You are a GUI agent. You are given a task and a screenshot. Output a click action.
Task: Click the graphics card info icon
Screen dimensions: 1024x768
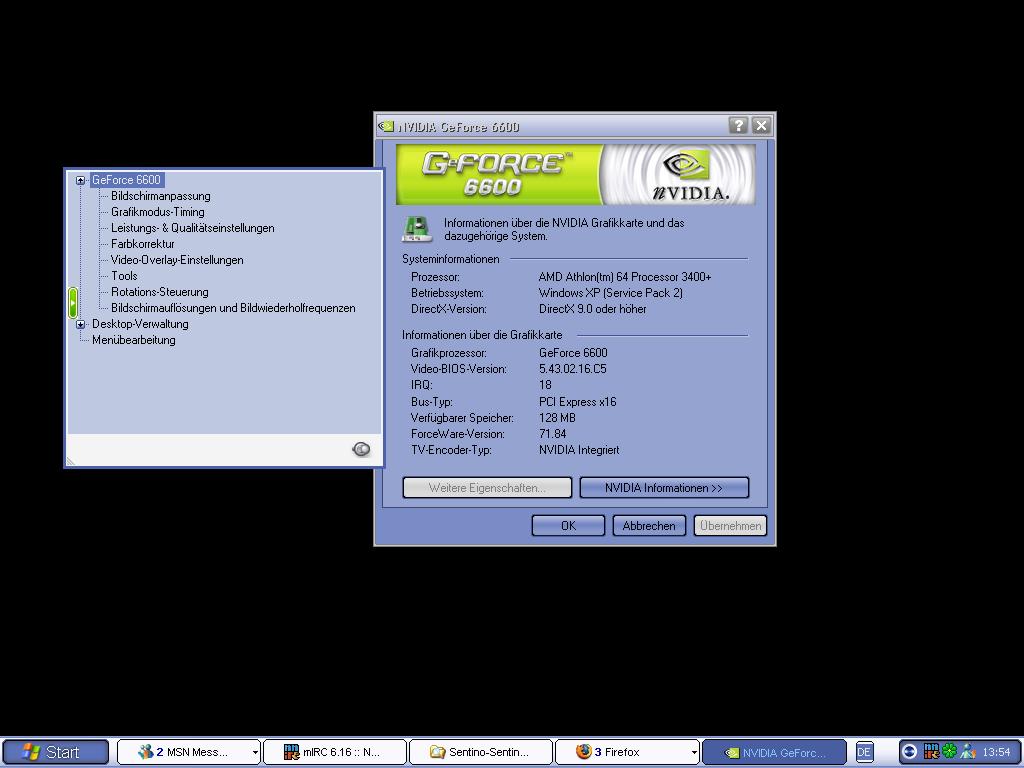pyautogui.click(x=417, y=229)
